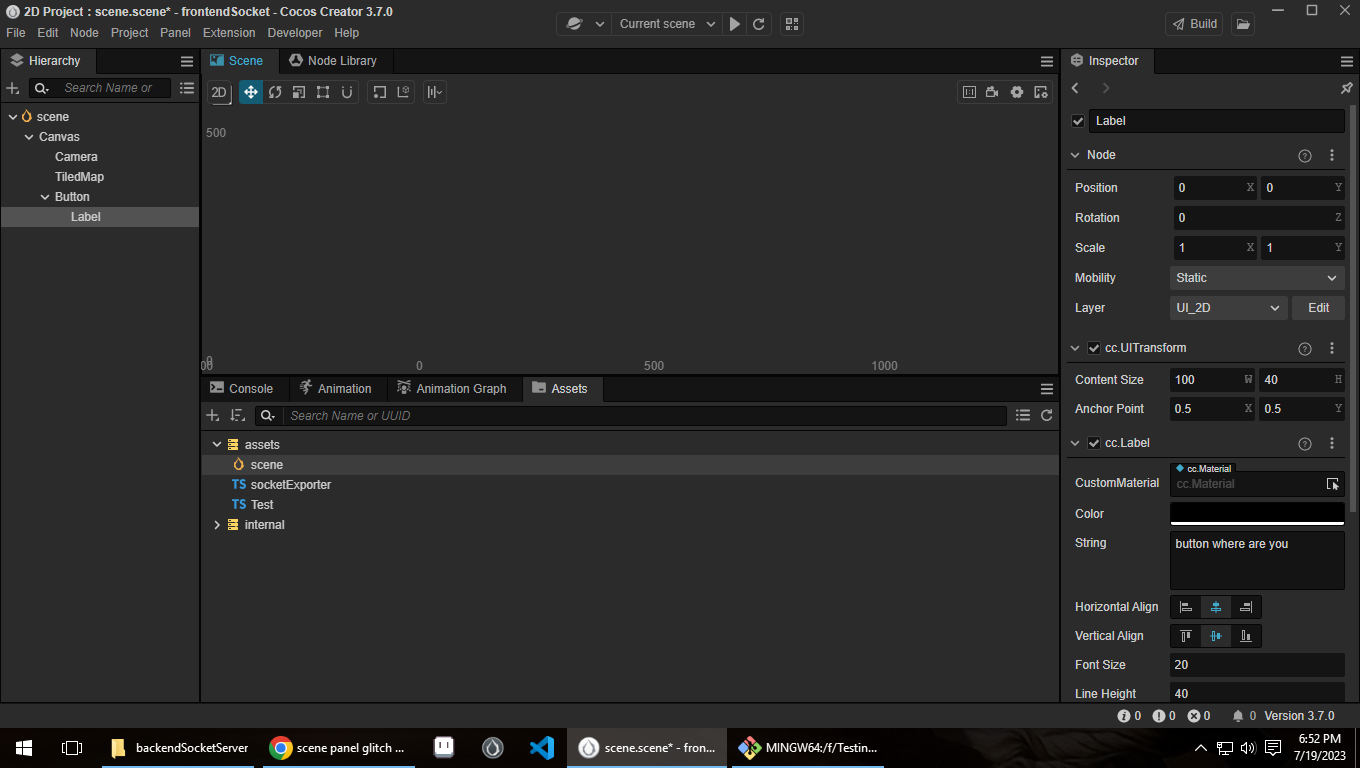The height and width of the screenshot is (768, 1360).
Task: Open the Mobility dropdown set to Static
Action: (1256, 278)
